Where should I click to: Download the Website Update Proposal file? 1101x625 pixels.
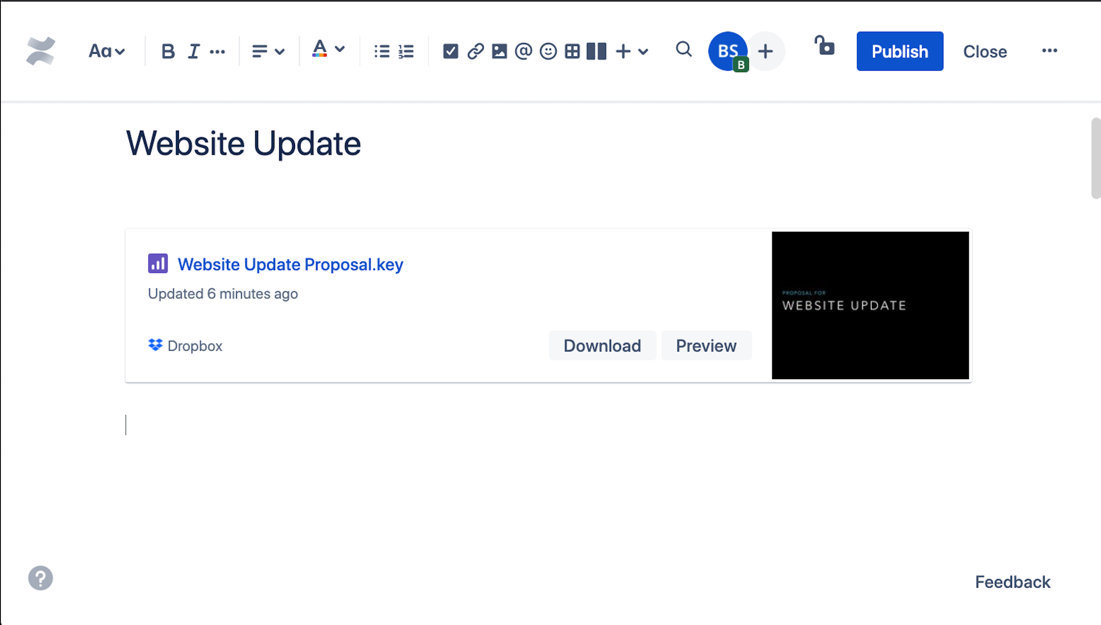(602, 345)
